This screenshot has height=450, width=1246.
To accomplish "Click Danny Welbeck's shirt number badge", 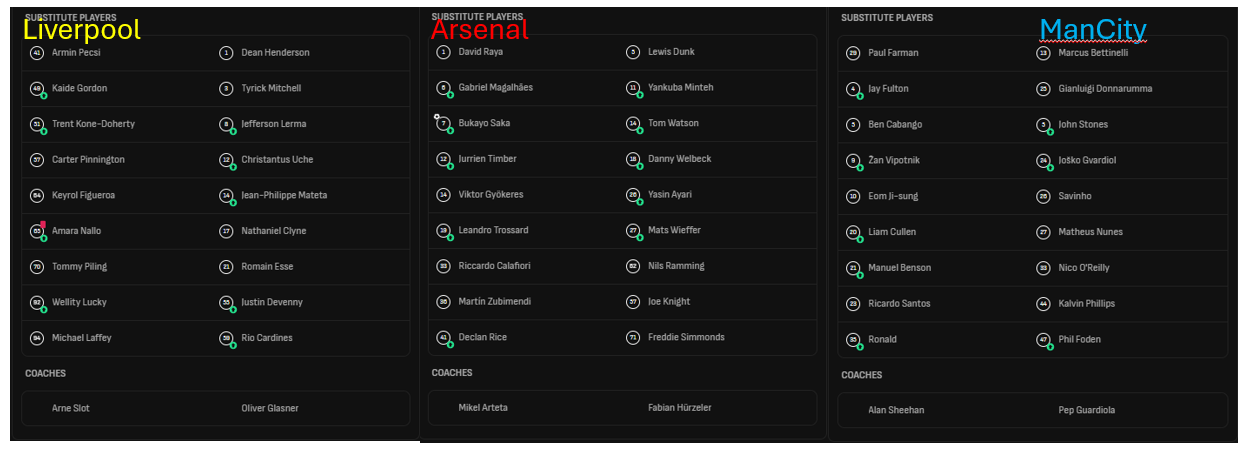I will click(633, 159).
